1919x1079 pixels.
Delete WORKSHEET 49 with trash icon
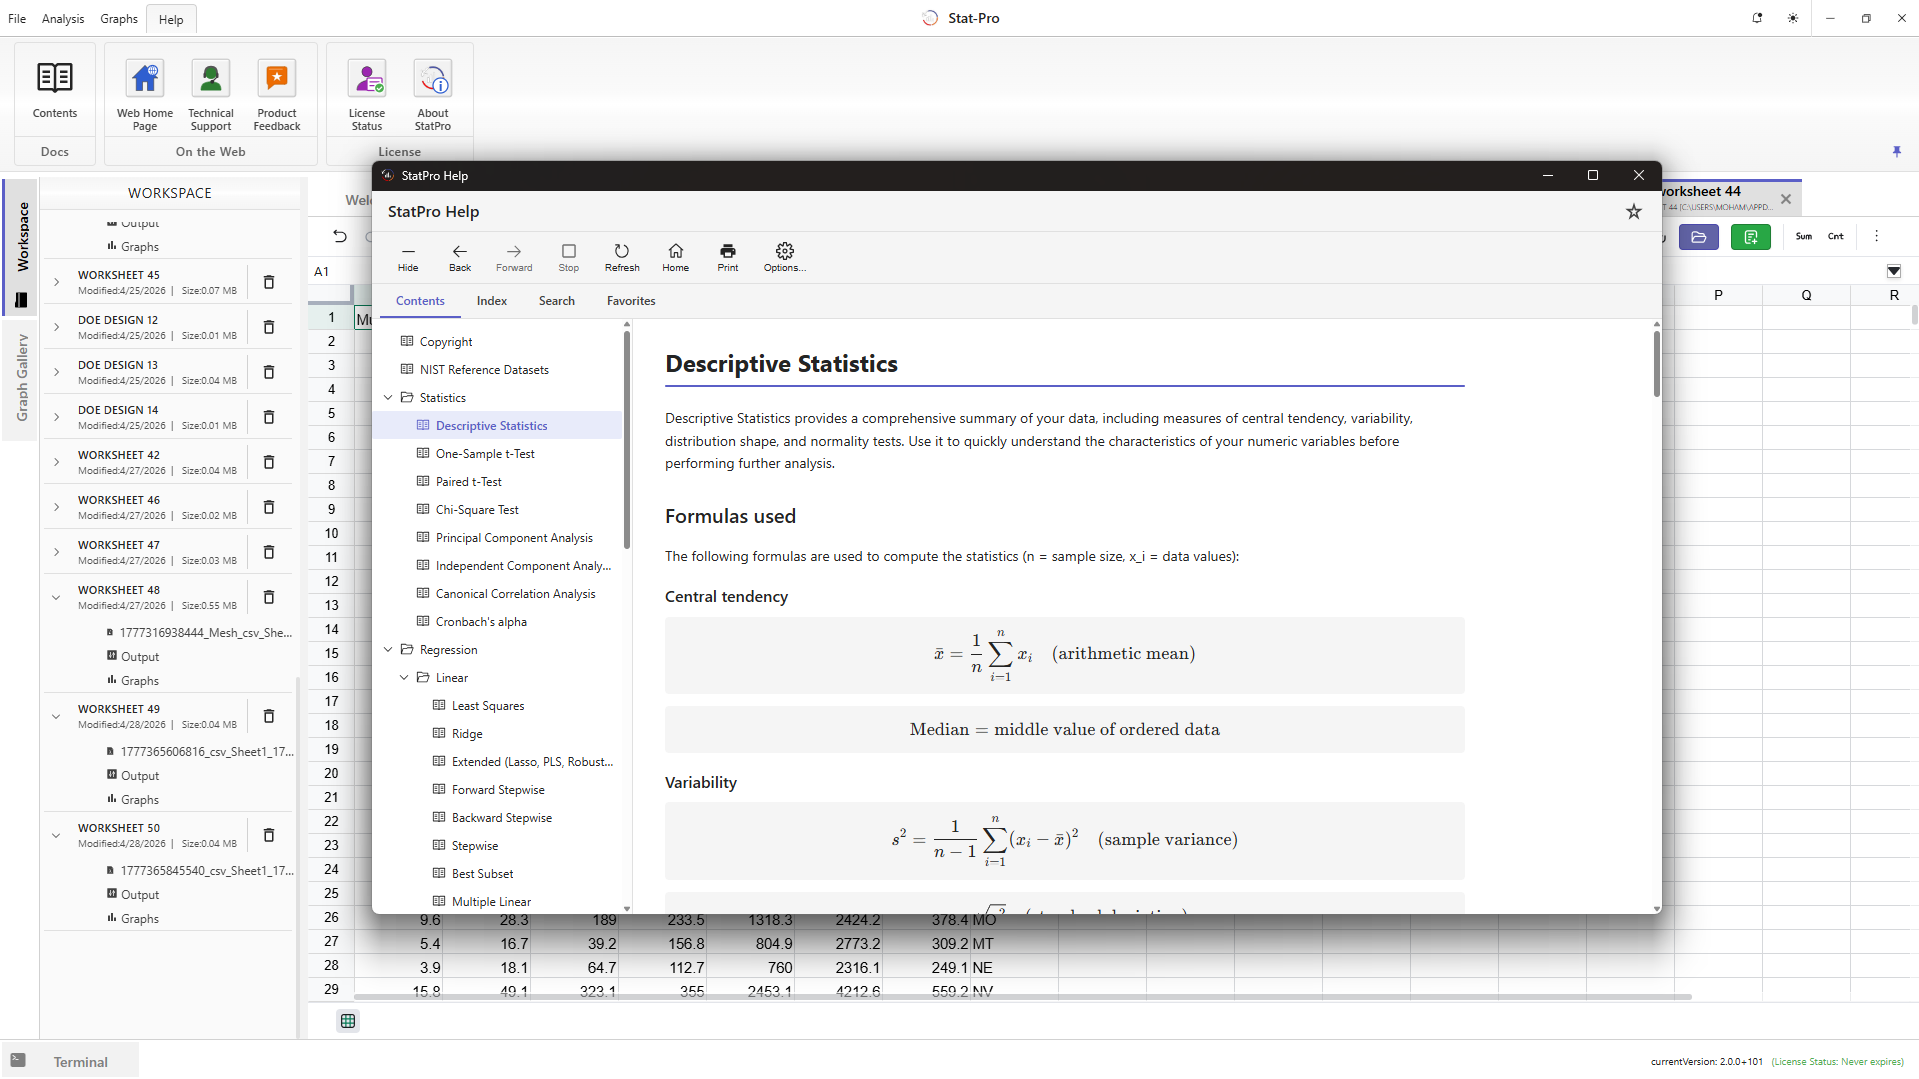pos(269,716)
